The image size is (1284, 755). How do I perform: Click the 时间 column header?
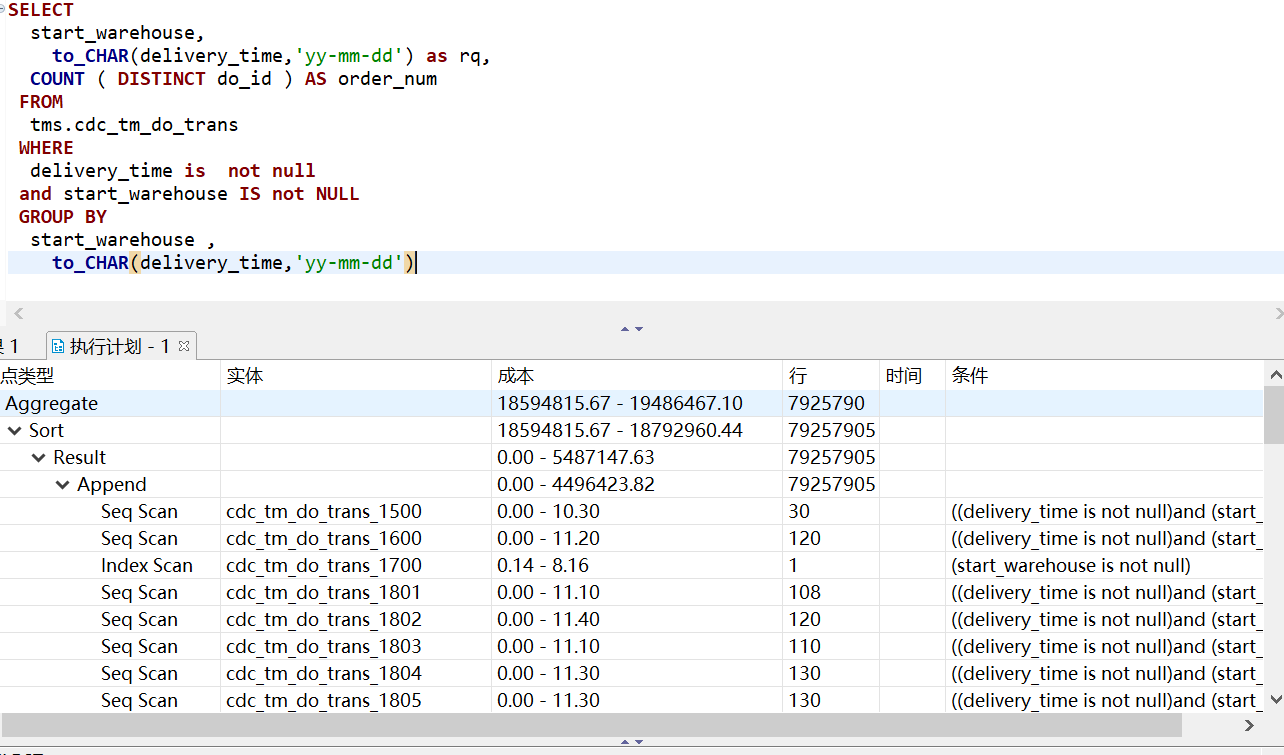903,376
